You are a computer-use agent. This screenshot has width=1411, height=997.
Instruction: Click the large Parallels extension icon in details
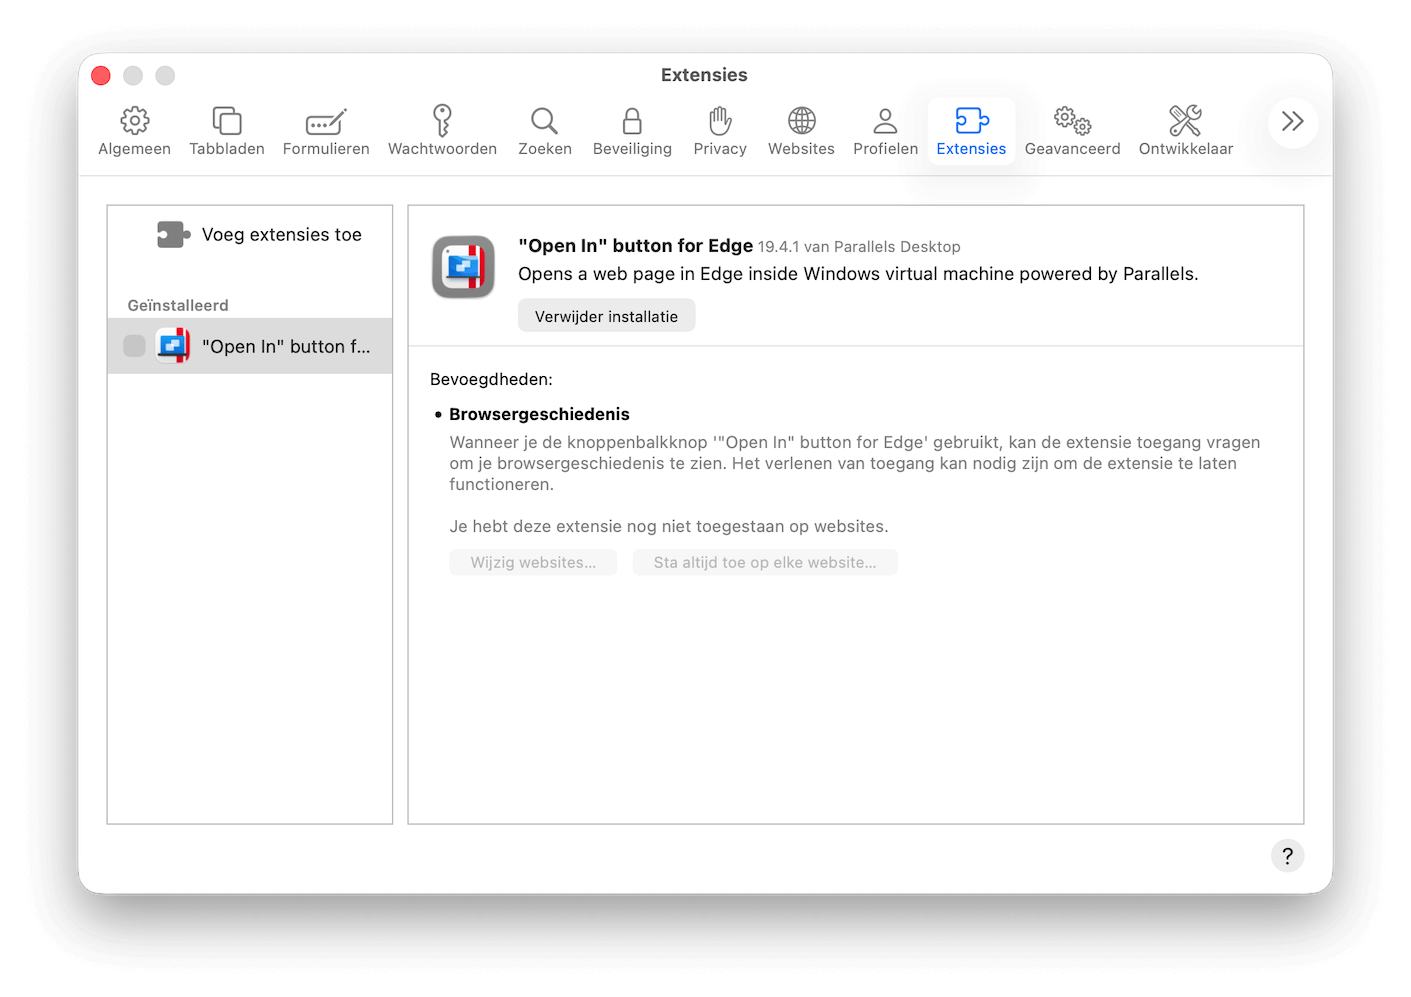point(463,267)
